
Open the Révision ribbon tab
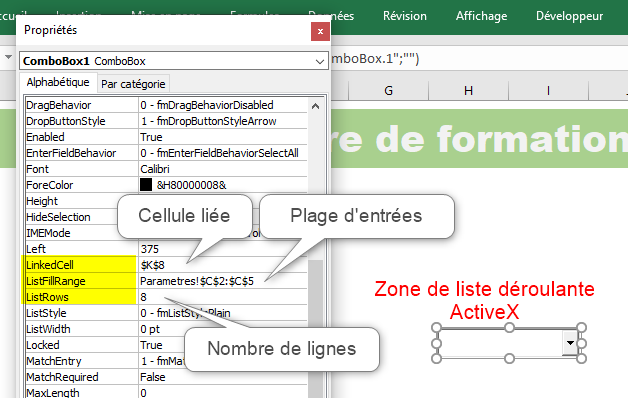(405, 16)
